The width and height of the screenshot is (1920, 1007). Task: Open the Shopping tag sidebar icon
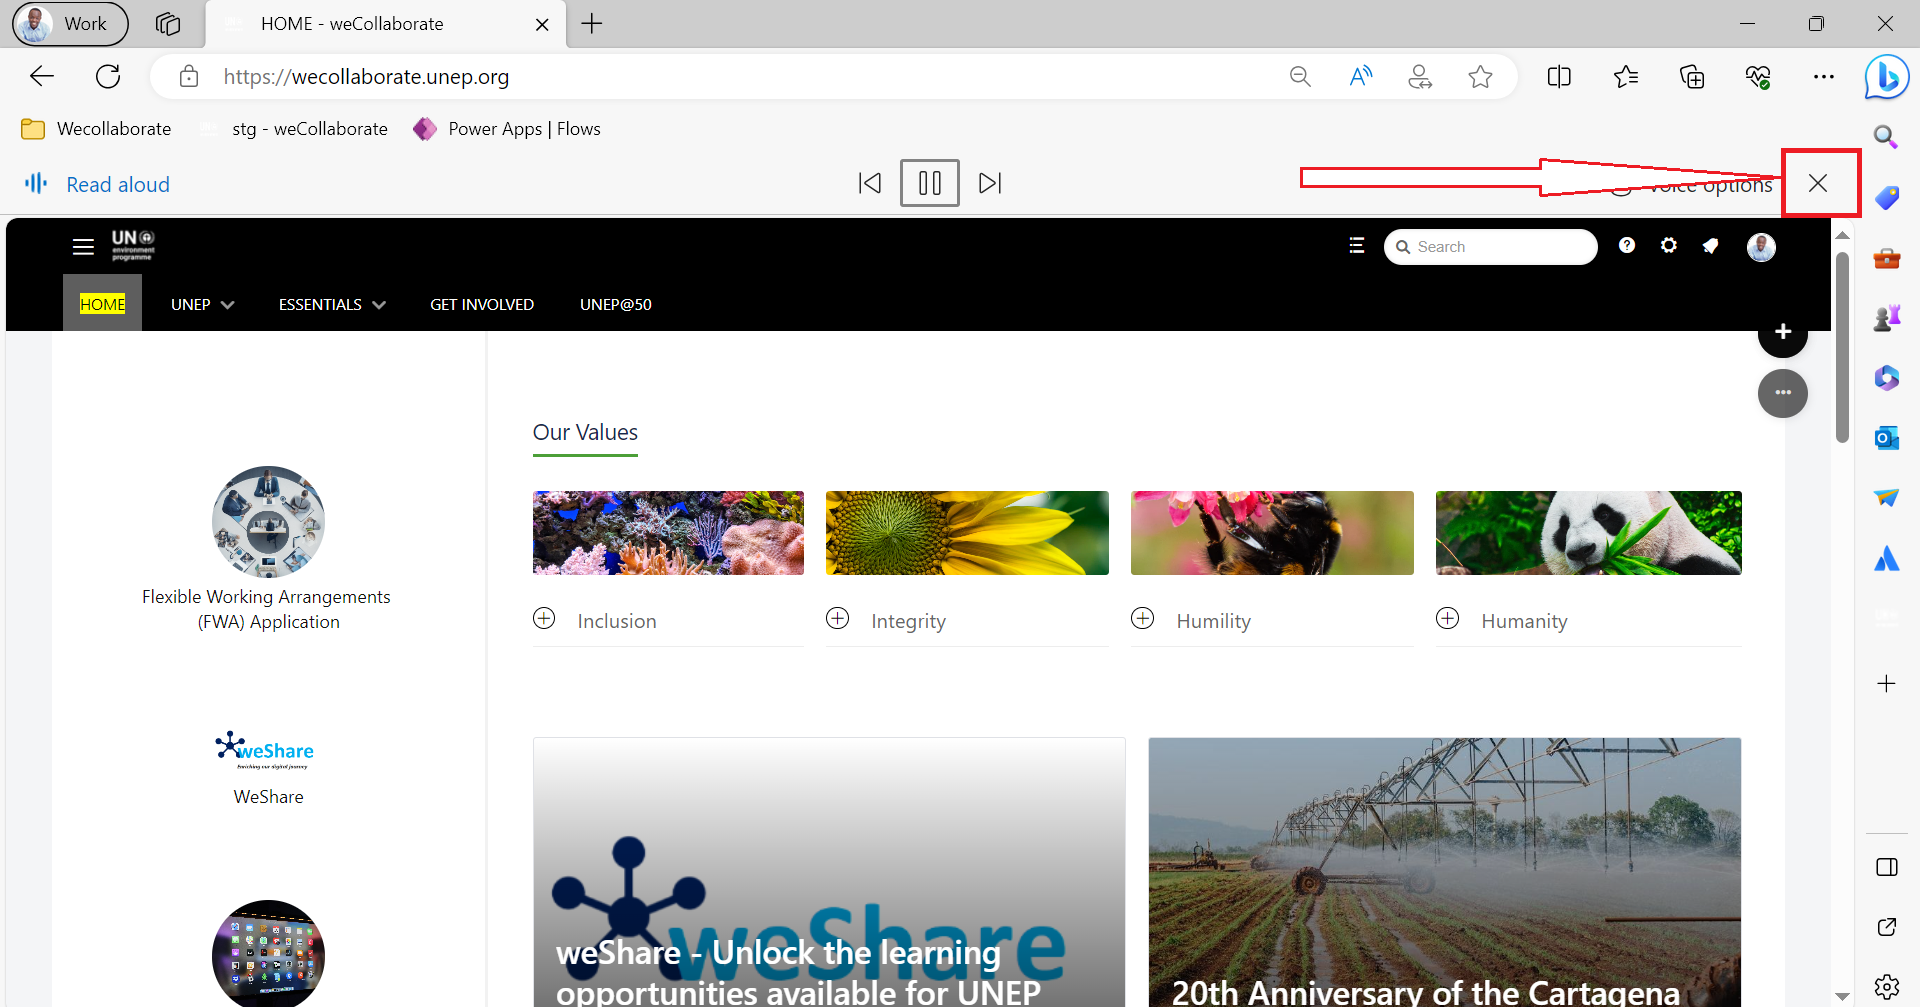coord(1887,197)
